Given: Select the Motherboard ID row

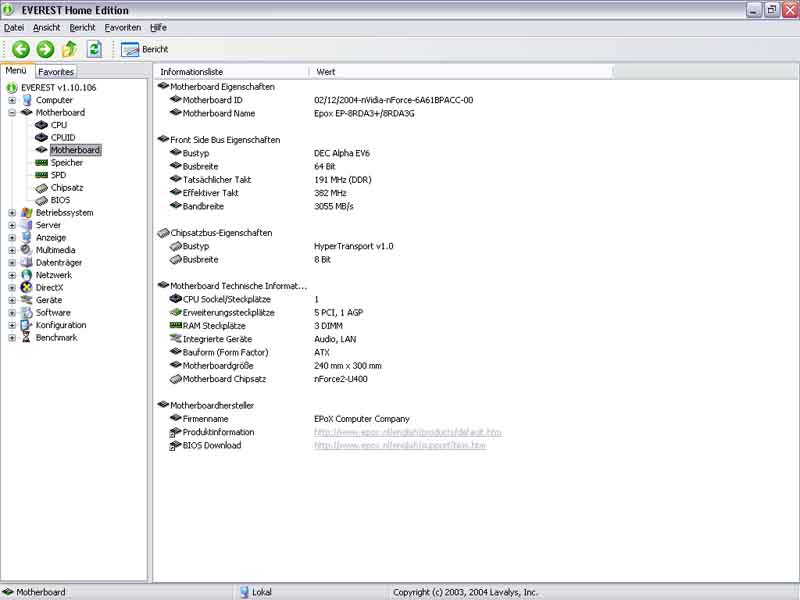Looking at the screenshot, I should point(321,100).
